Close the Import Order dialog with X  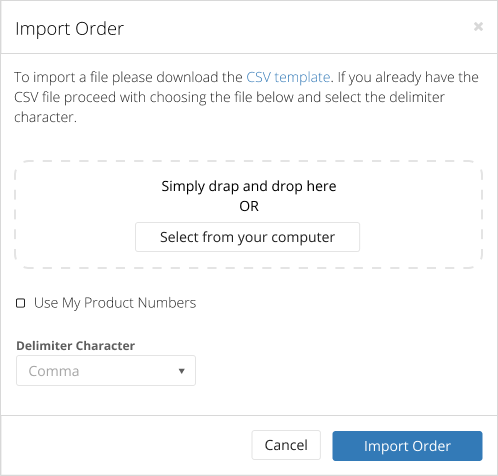point(478,26)
